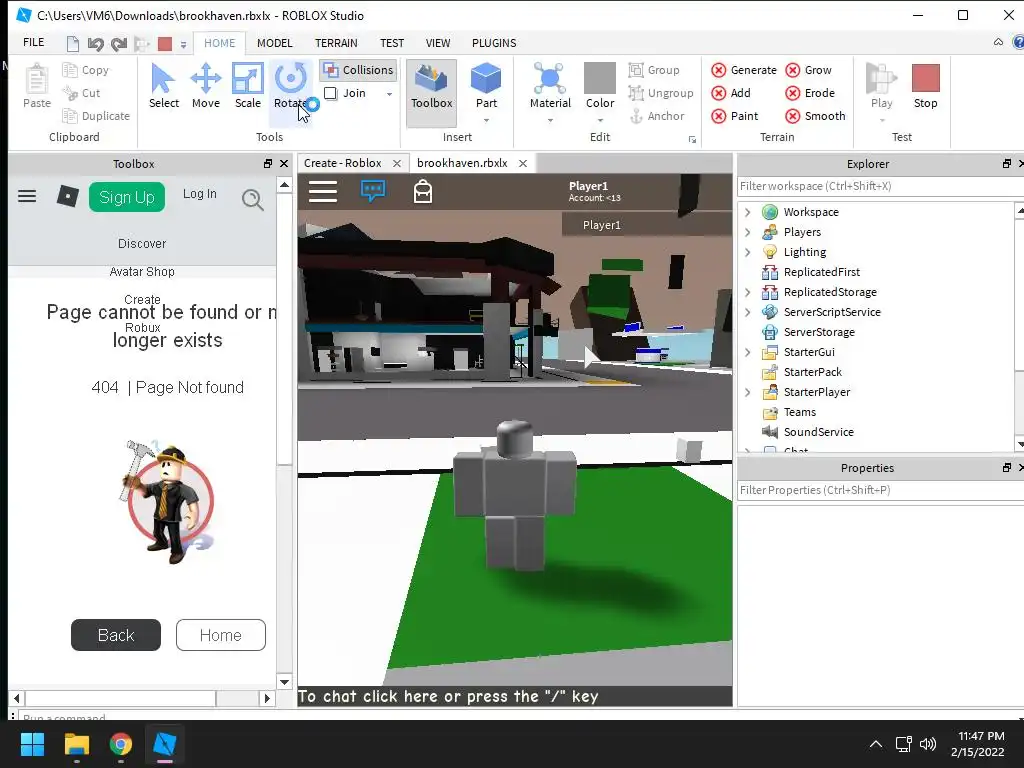Image resolution: width=1024 pixels, height=768 pixels.
Task: Click the Copy command
Action: [x=86, y=70]
